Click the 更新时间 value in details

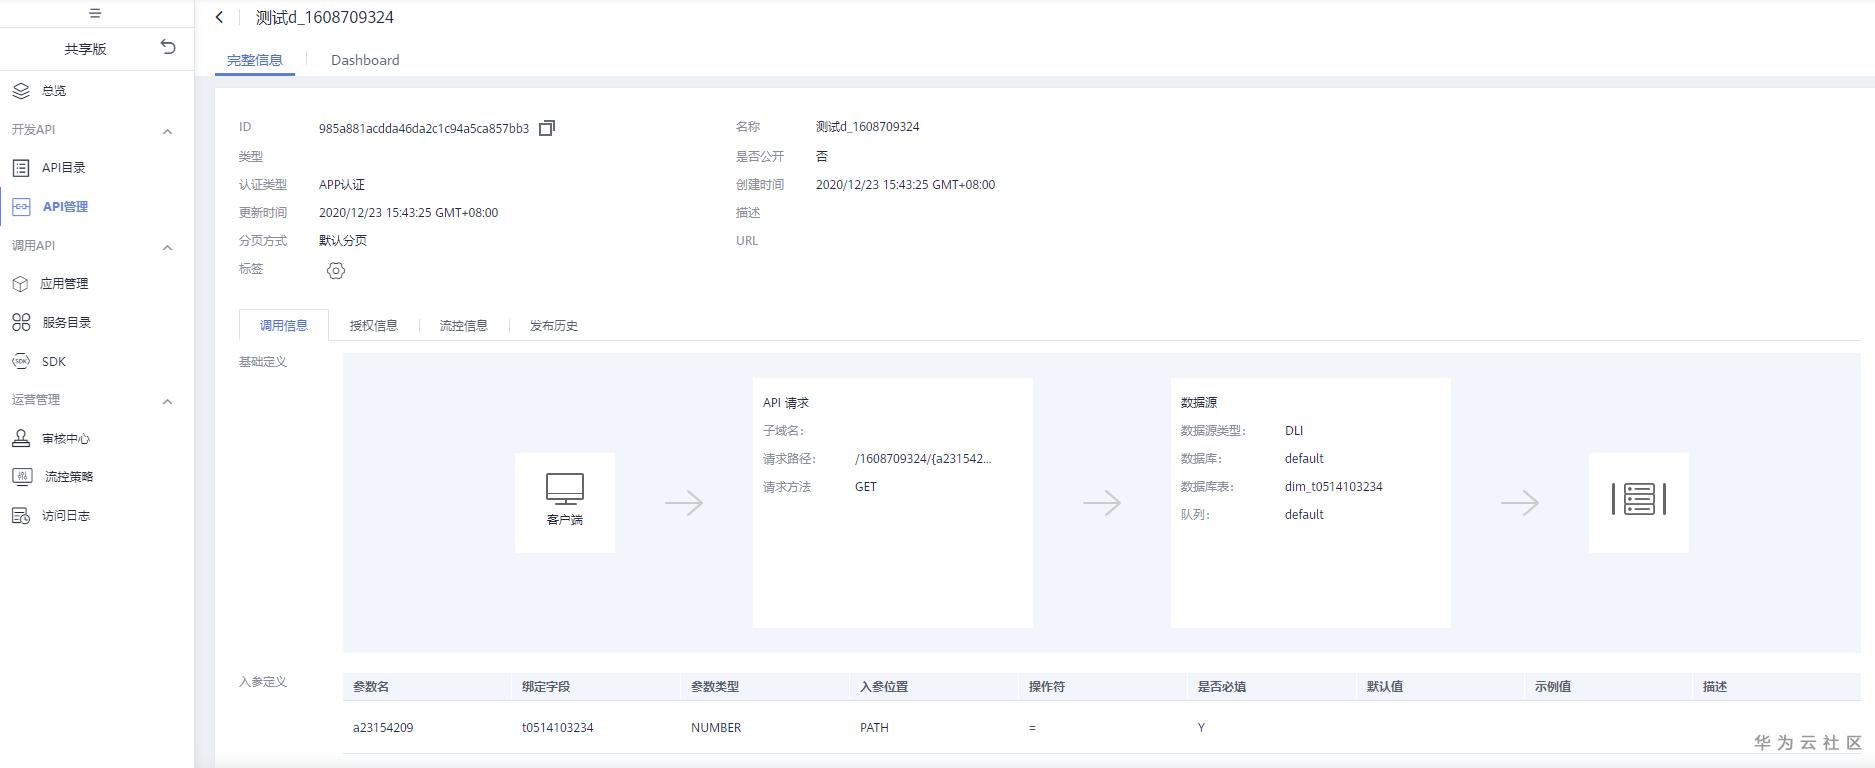408,213
